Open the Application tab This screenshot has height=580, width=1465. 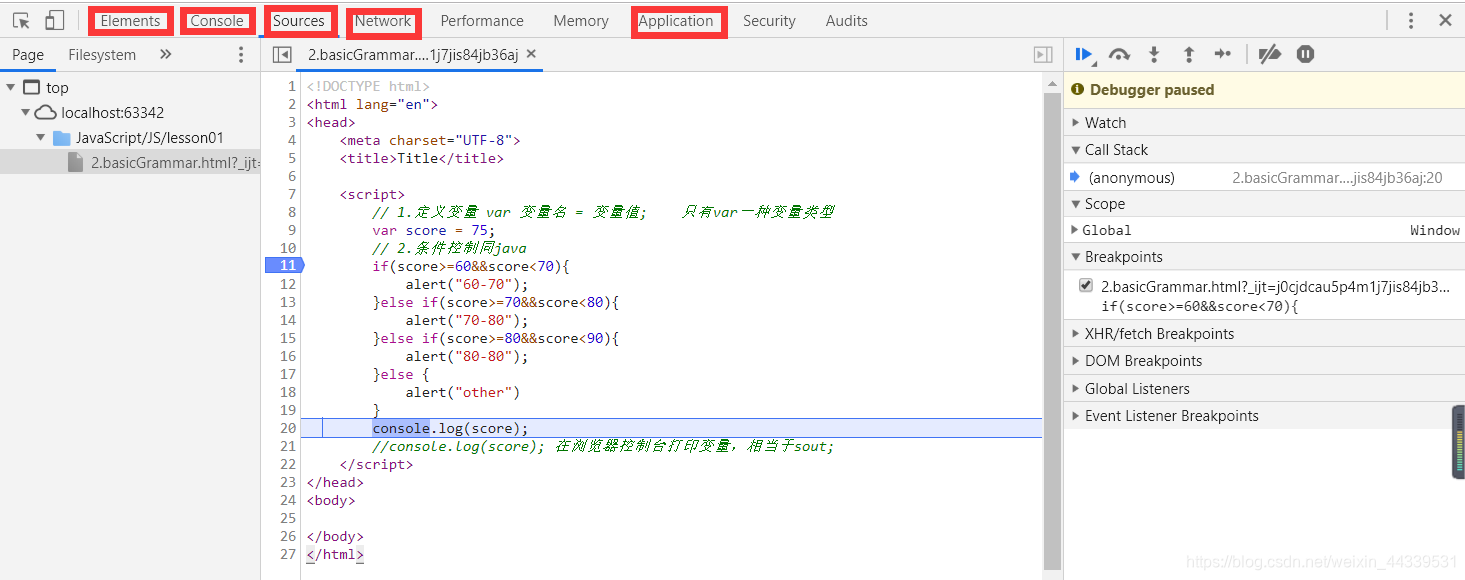pos(676,21)
